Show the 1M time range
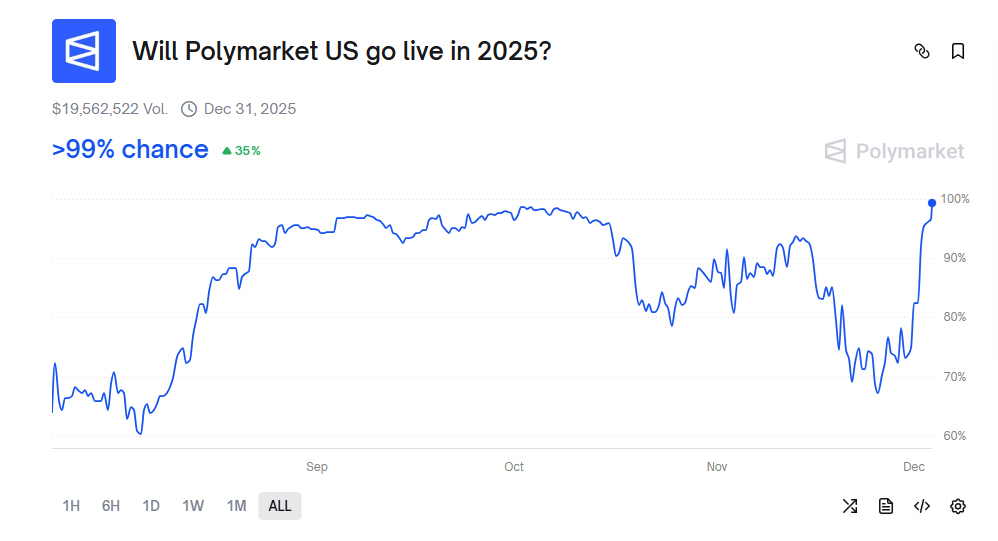This screenshot has height=541, width=998. pos(236,506)
